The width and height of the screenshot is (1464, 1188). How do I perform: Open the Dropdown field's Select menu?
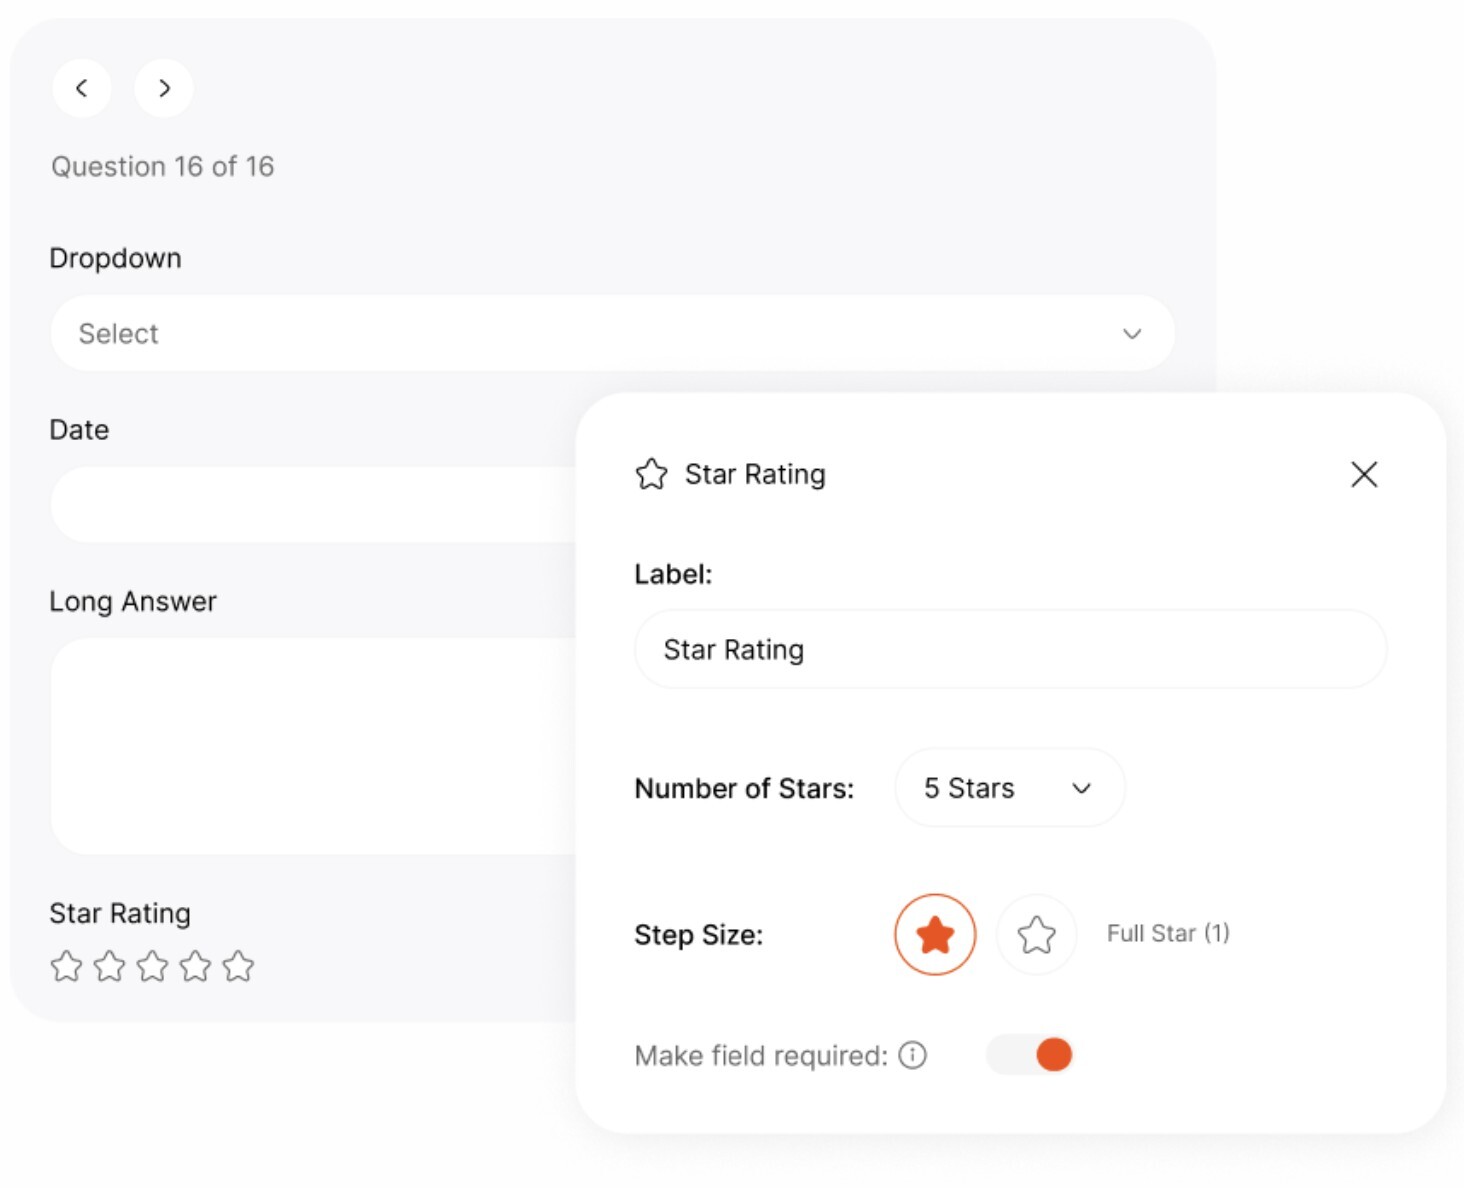tap(612, 333)
